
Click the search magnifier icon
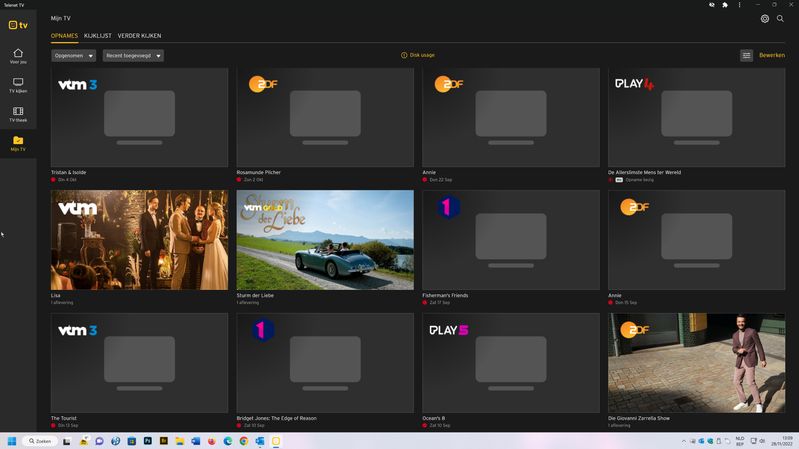coord(781,18)
